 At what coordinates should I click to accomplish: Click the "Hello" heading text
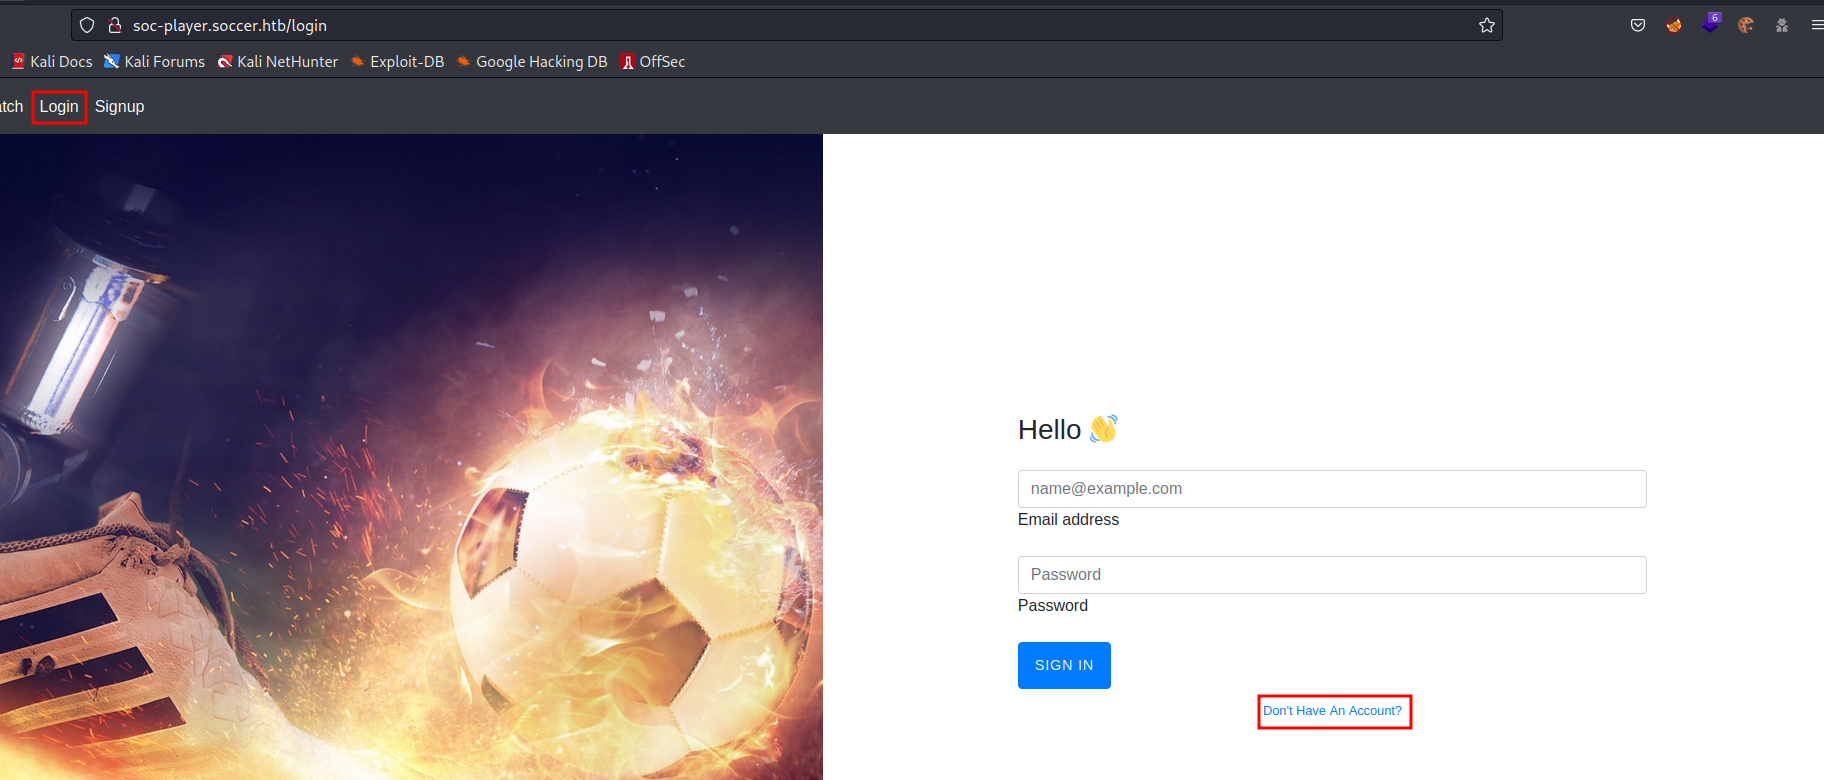[1049, 430]
